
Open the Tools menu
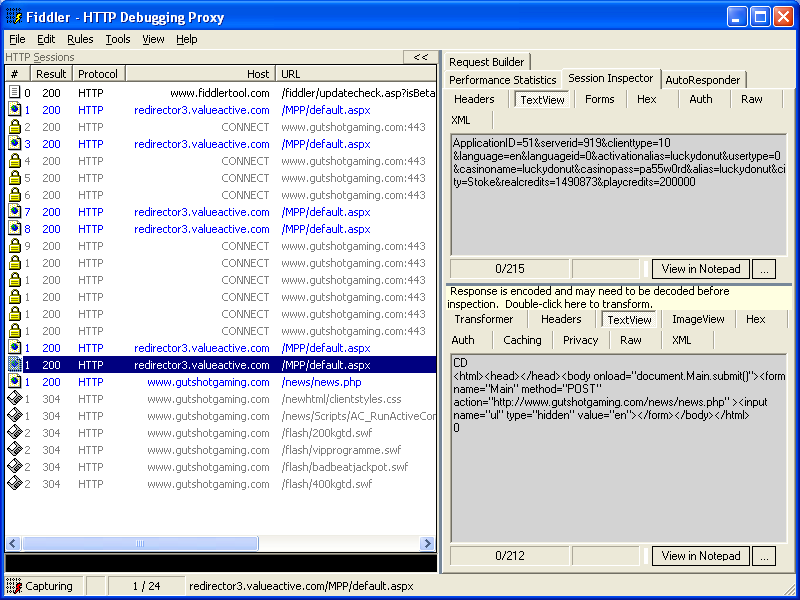point(118,39)
